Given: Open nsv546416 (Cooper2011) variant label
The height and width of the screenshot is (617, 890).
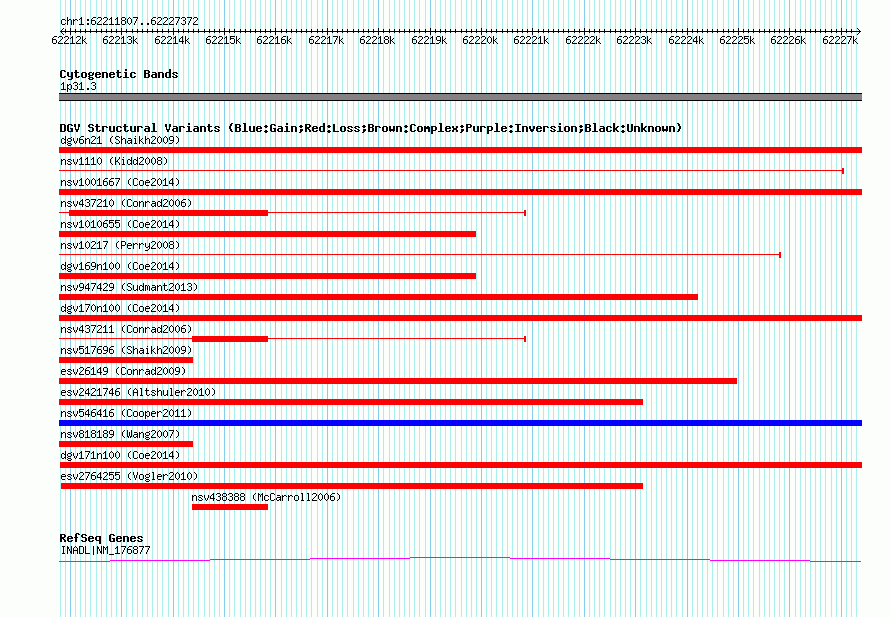Looking at the screenshot, I should (126, 413).
